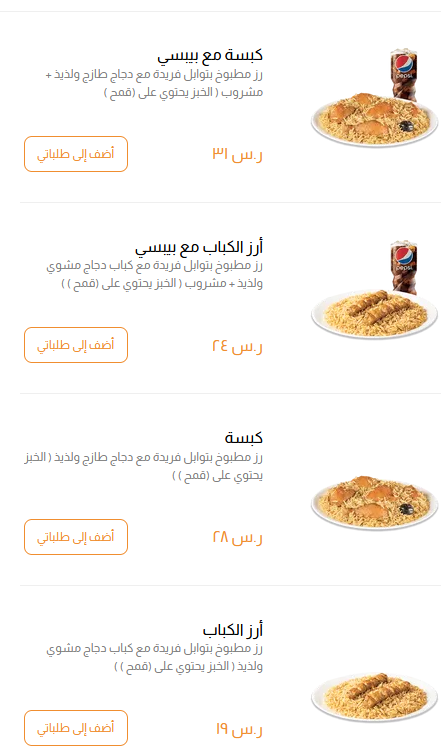Click the description under كبسة مع بيبسي

coord(154,84)
